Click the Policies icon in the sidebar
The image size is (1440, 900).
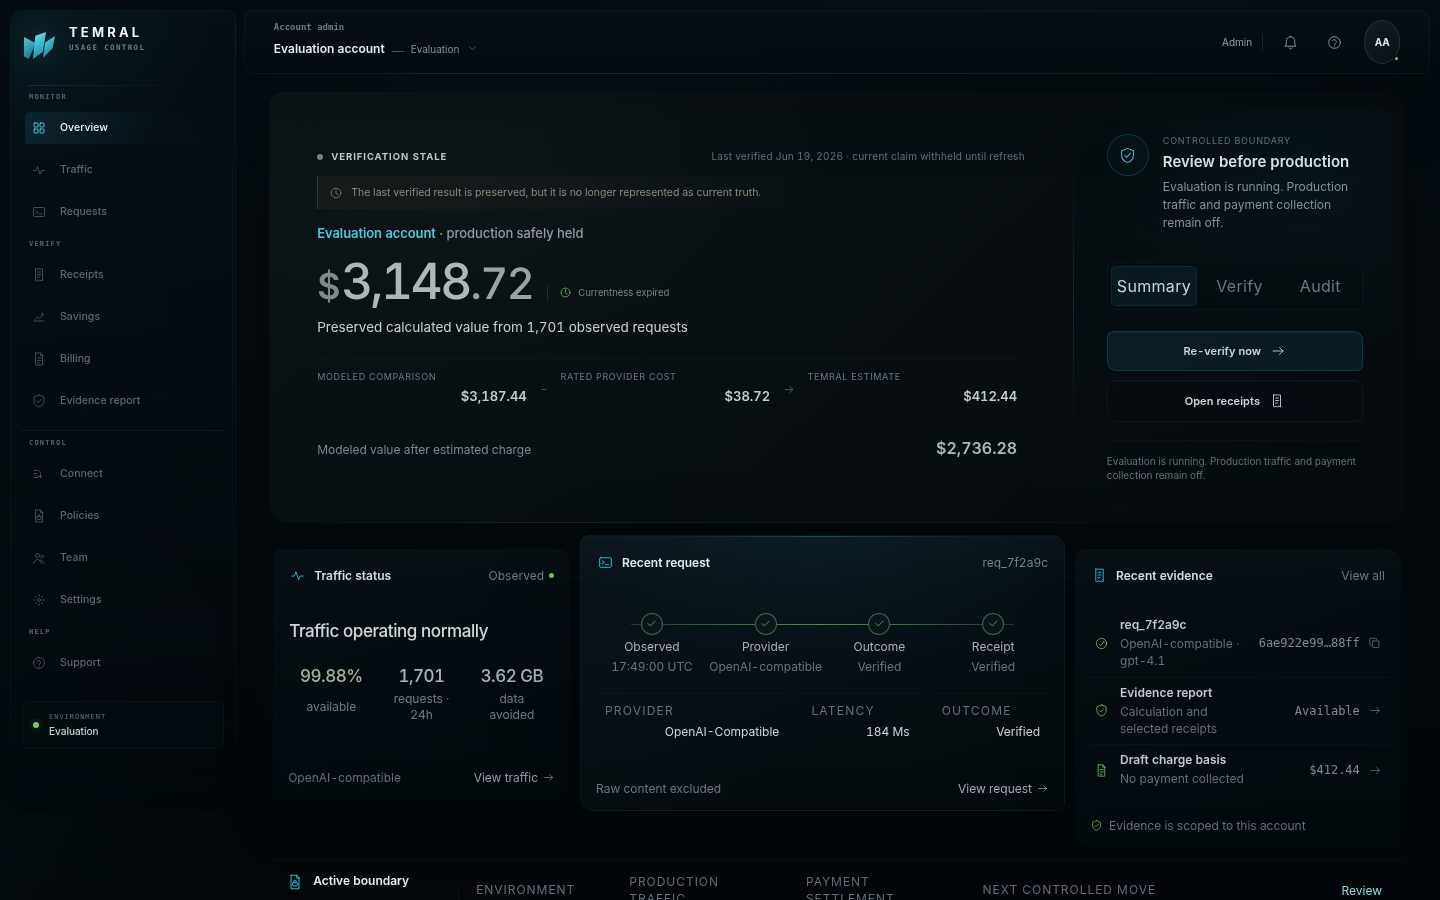tap(39, 516)
